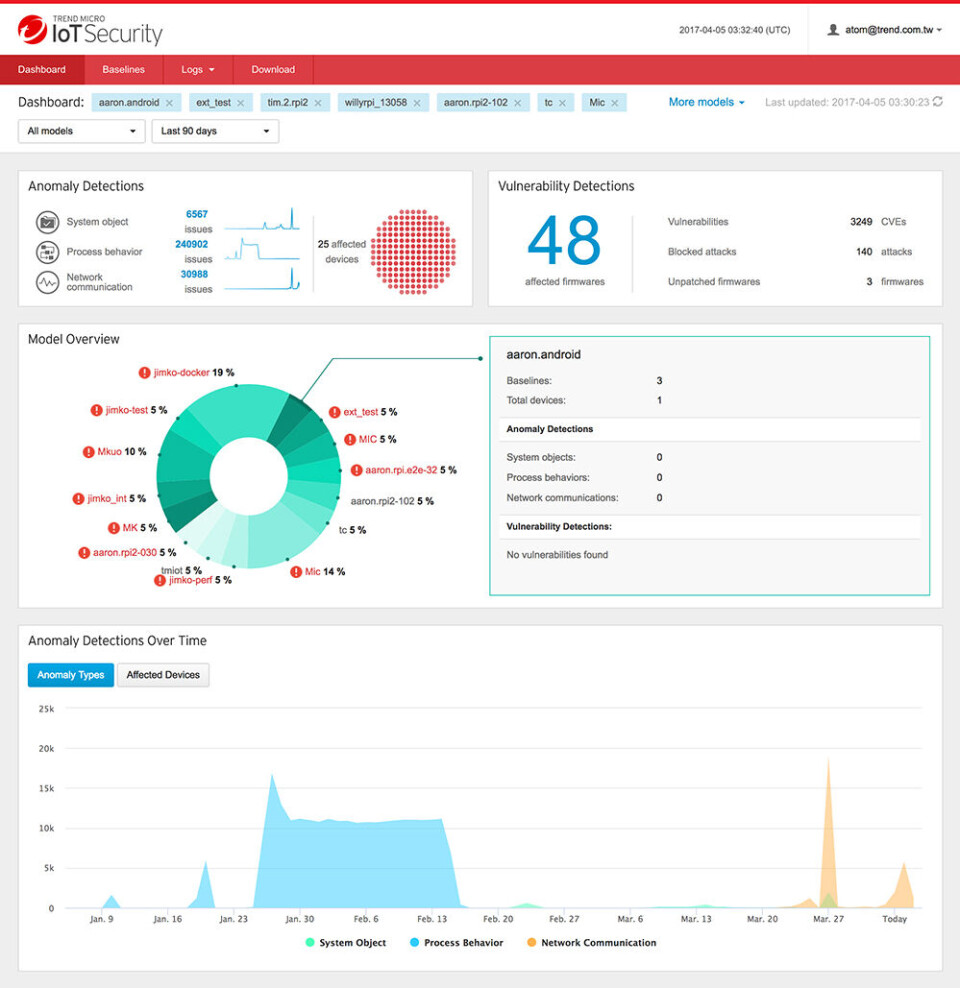Toggle System Object legend series

click(345, 943)
